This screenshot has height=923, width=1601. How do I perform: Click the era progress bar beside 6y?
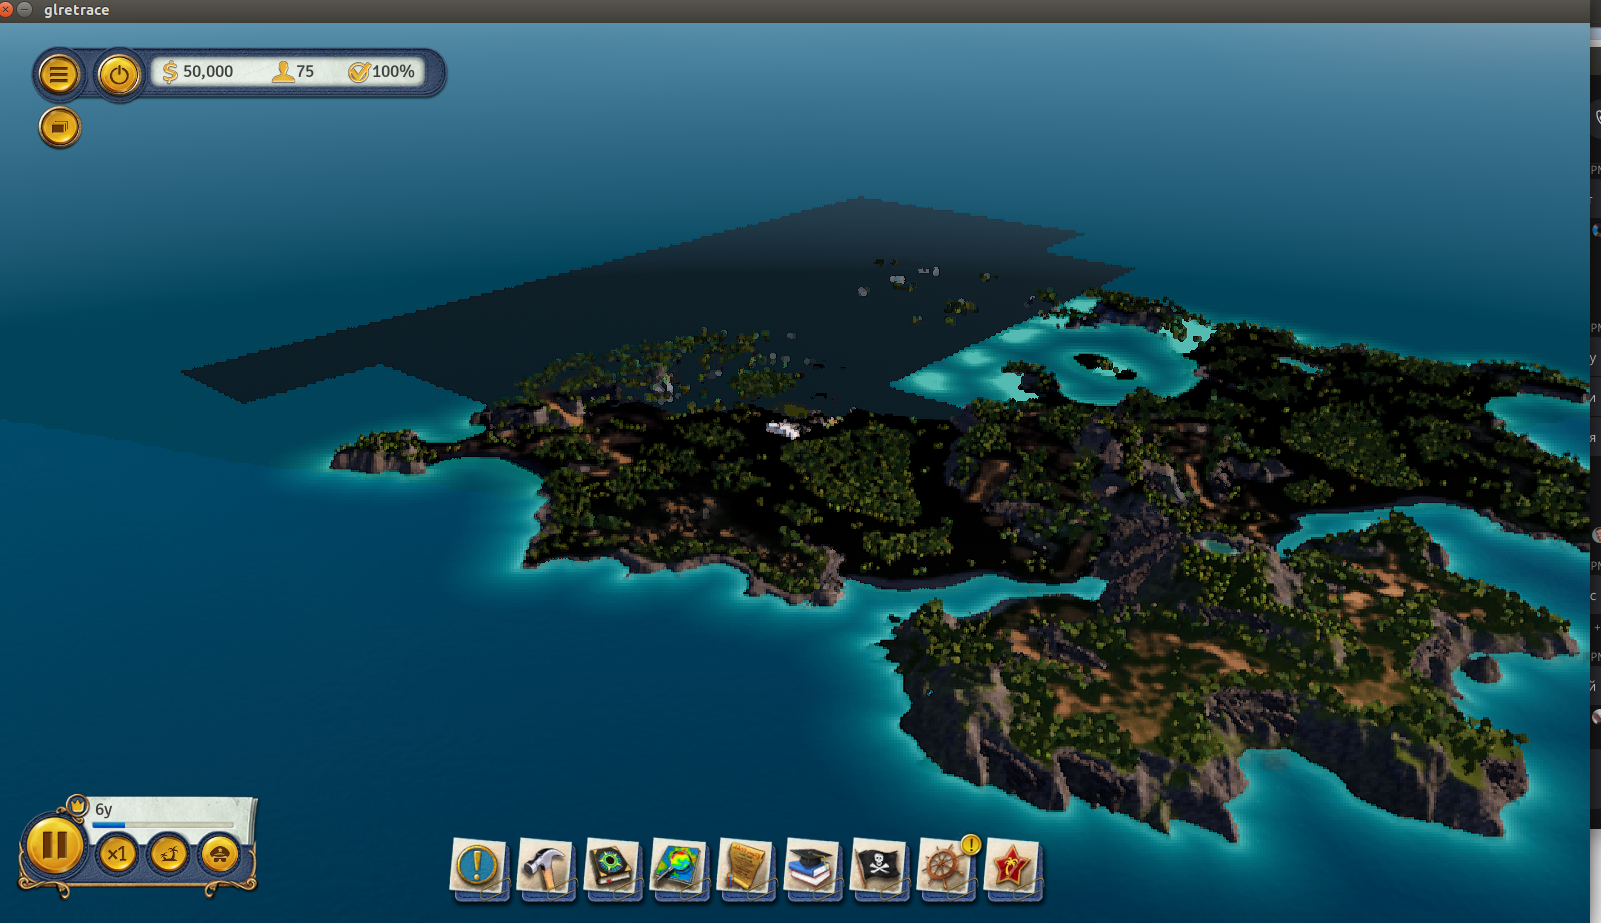click(x=165, y=825)
